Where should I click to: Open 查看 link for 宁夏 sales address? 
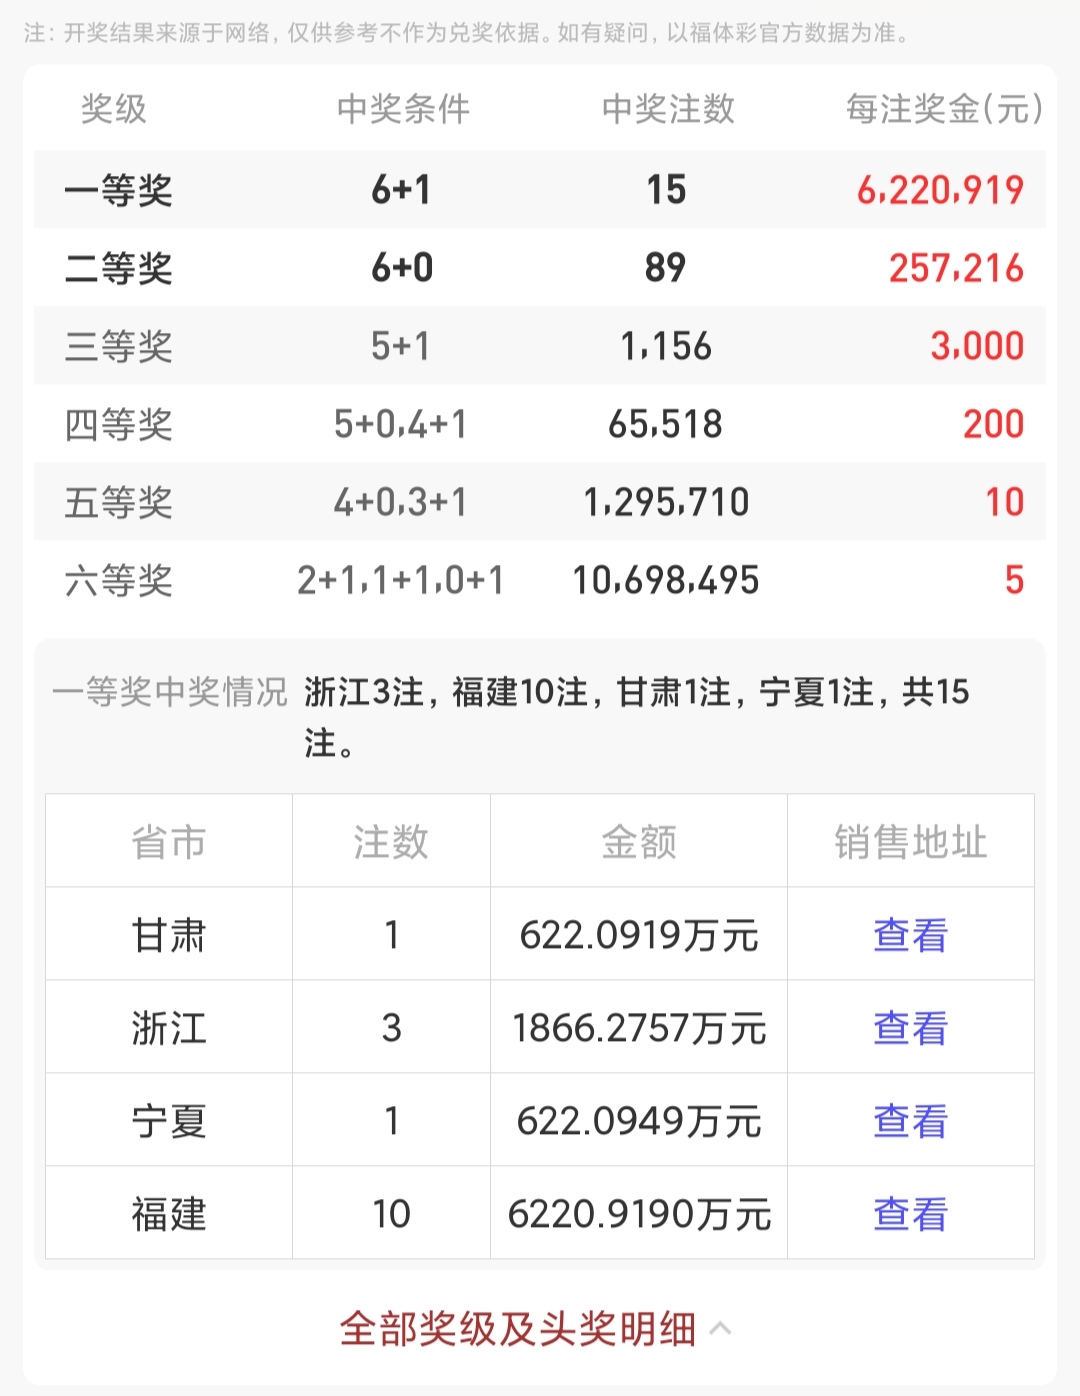[x=908, y=1120]
